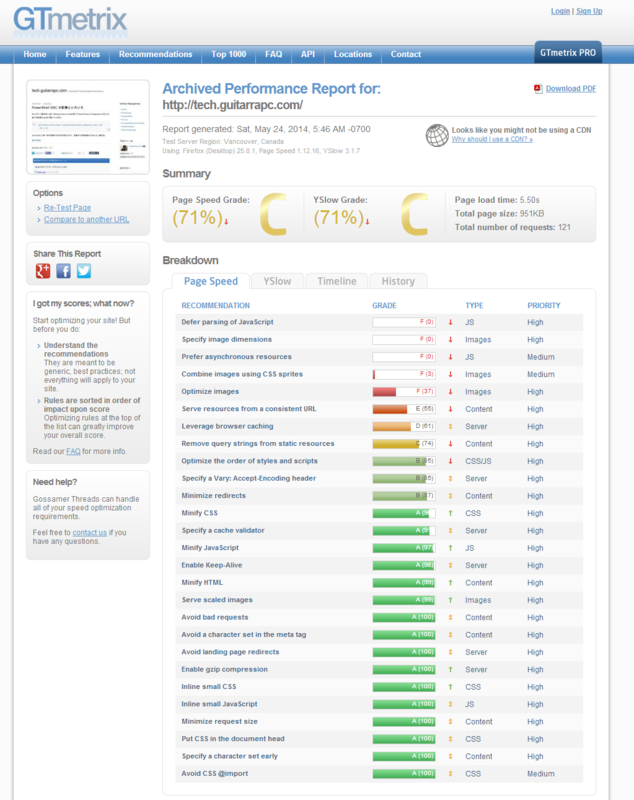Viewport: 634px width, 800px height.
Task: Click the E (55) grade bar for consistent URL
Action: pos(404,409)
